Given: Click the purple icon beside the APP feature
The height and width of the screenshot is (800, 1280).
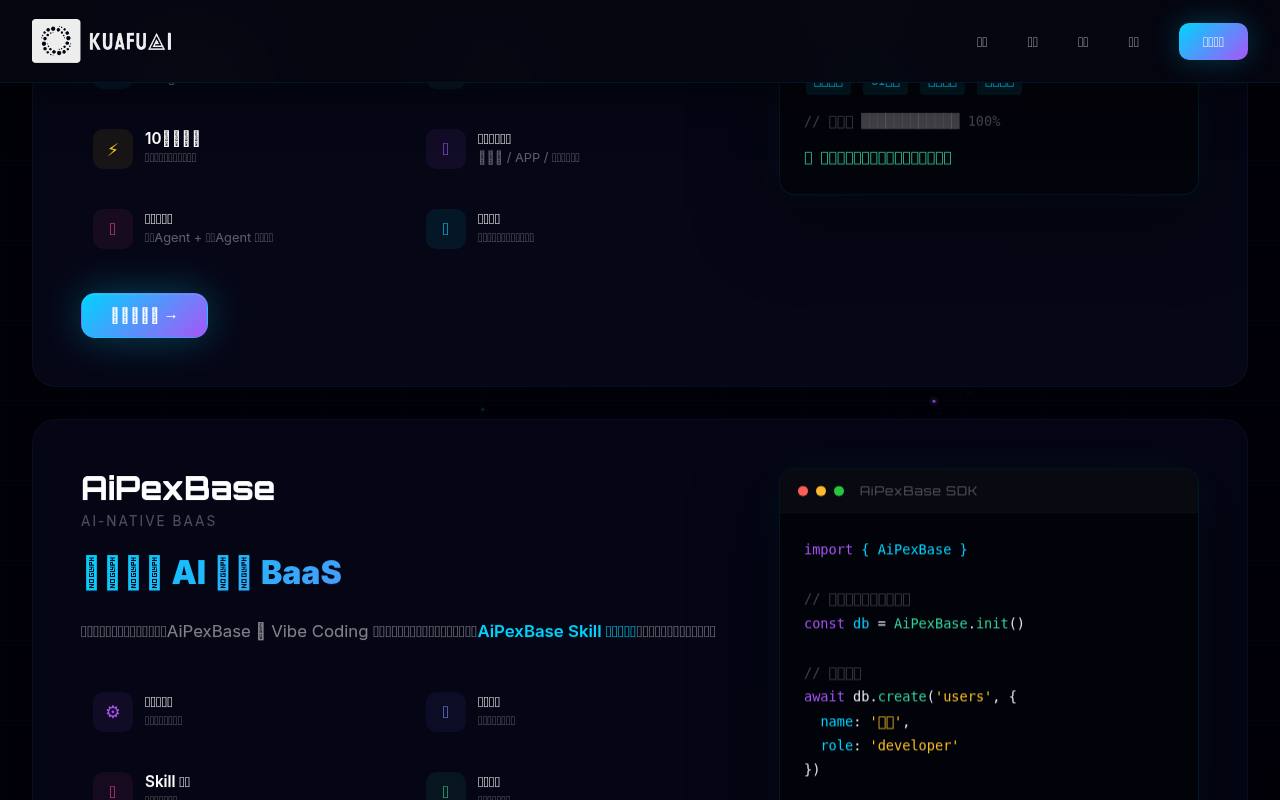Looking at the screenshot, I should 446,149.
